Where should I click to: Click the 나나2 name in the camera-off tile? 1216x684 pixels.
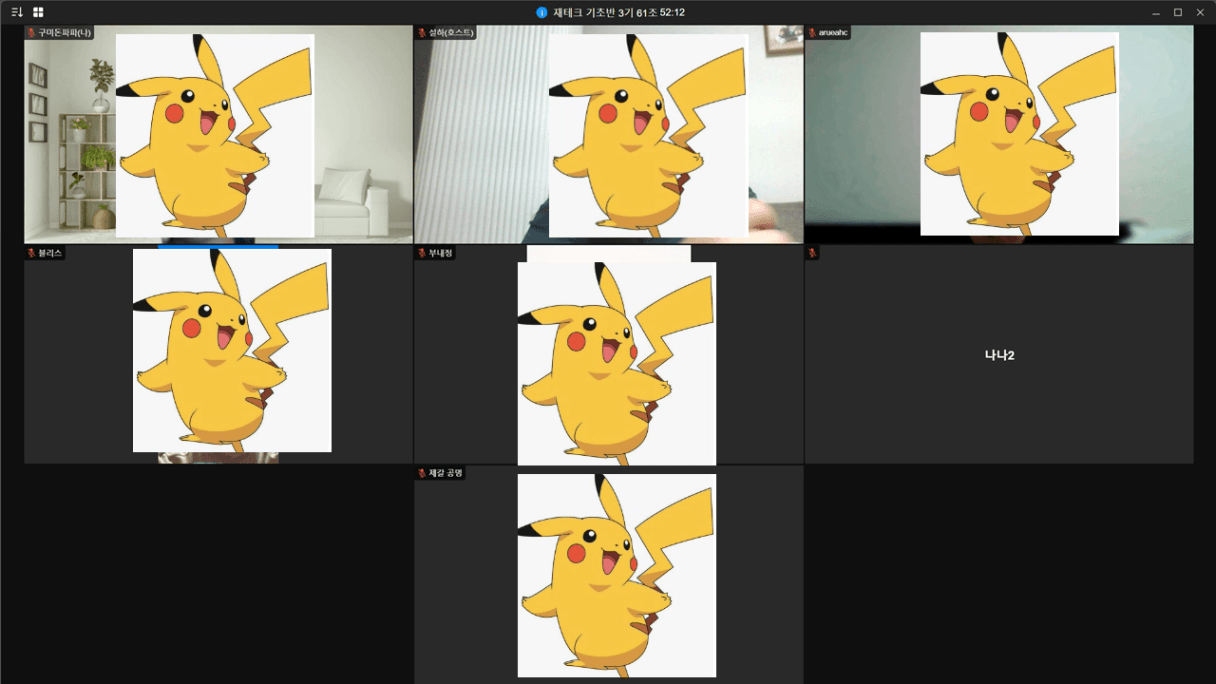(999, 355)
